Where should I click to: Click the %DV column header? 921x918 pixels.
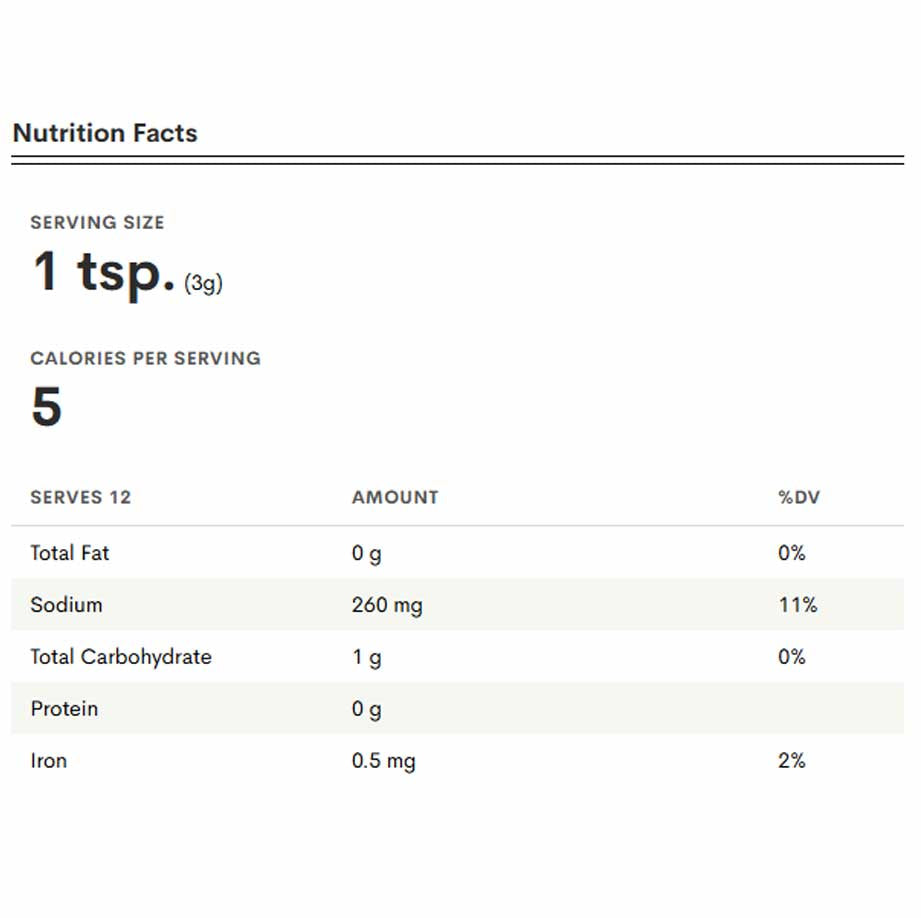click(x=798, y=497)
